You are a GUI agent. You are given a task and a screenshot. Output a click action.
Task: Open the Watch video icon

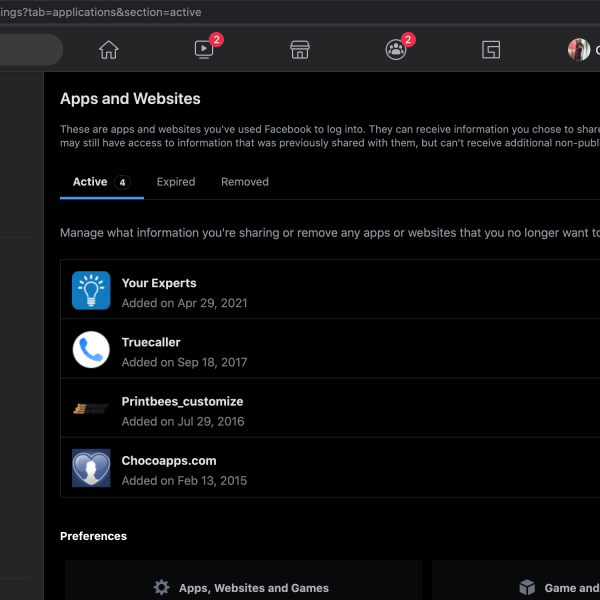pos(204,50)
